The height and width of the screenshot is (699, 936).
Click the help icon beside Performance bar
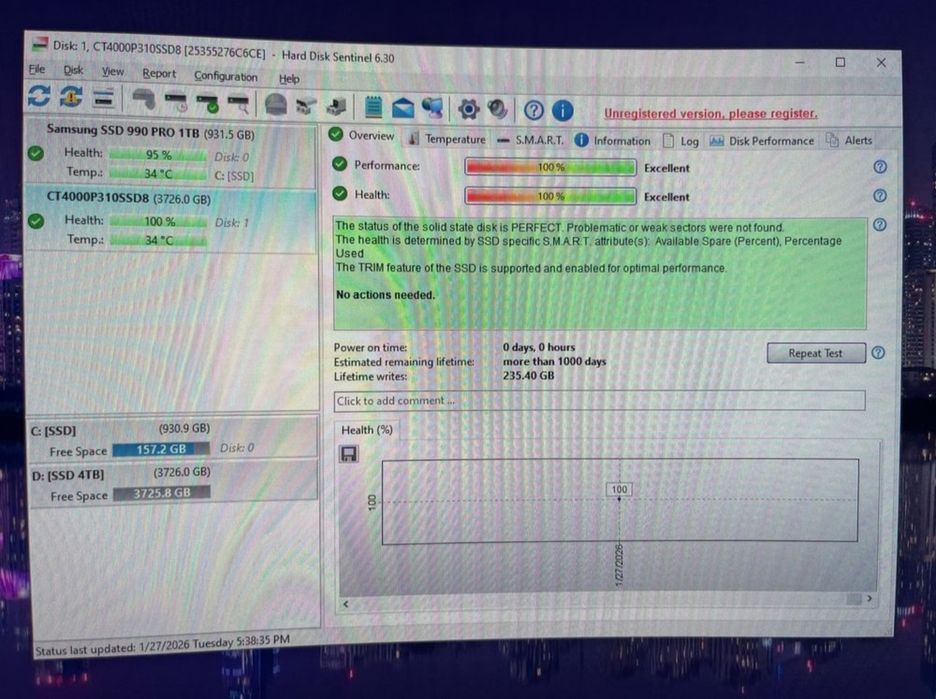[880, 167]
